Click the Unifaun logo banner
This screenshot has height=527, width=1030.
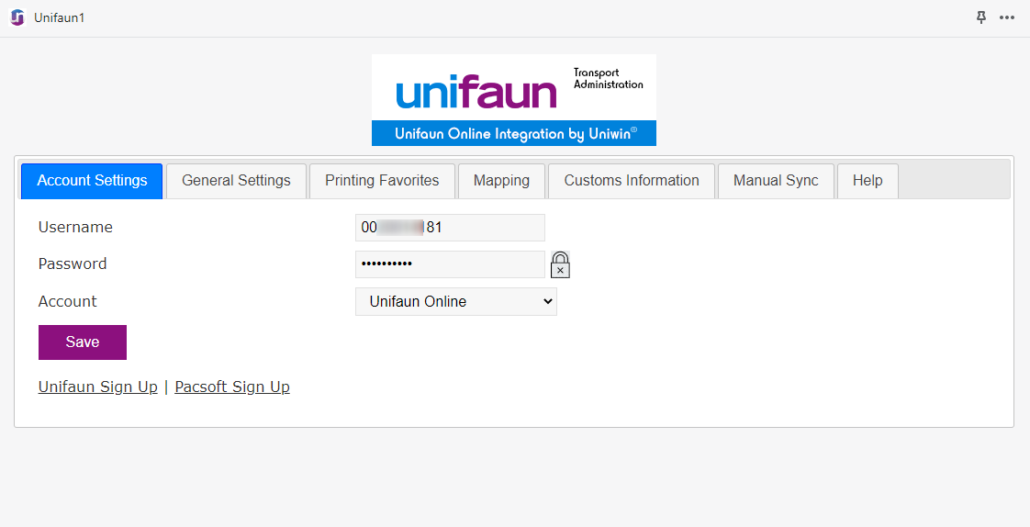(x=514, y=100)
